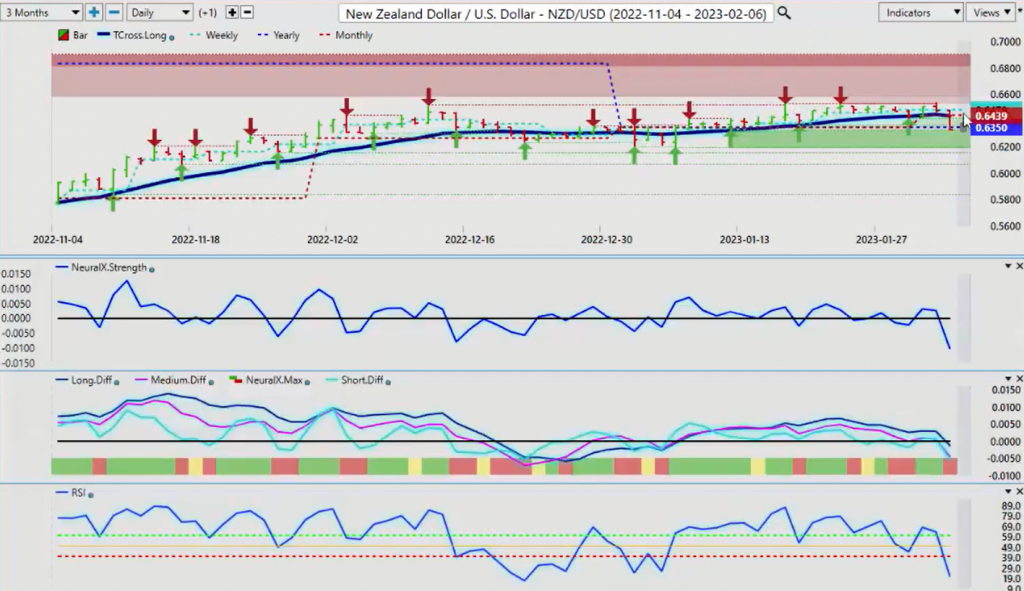Screen dimensions: 1024x591
Task: Click the NeuralX.Max legend color icon
Action: pyautogui.click(x=235, y=380)
